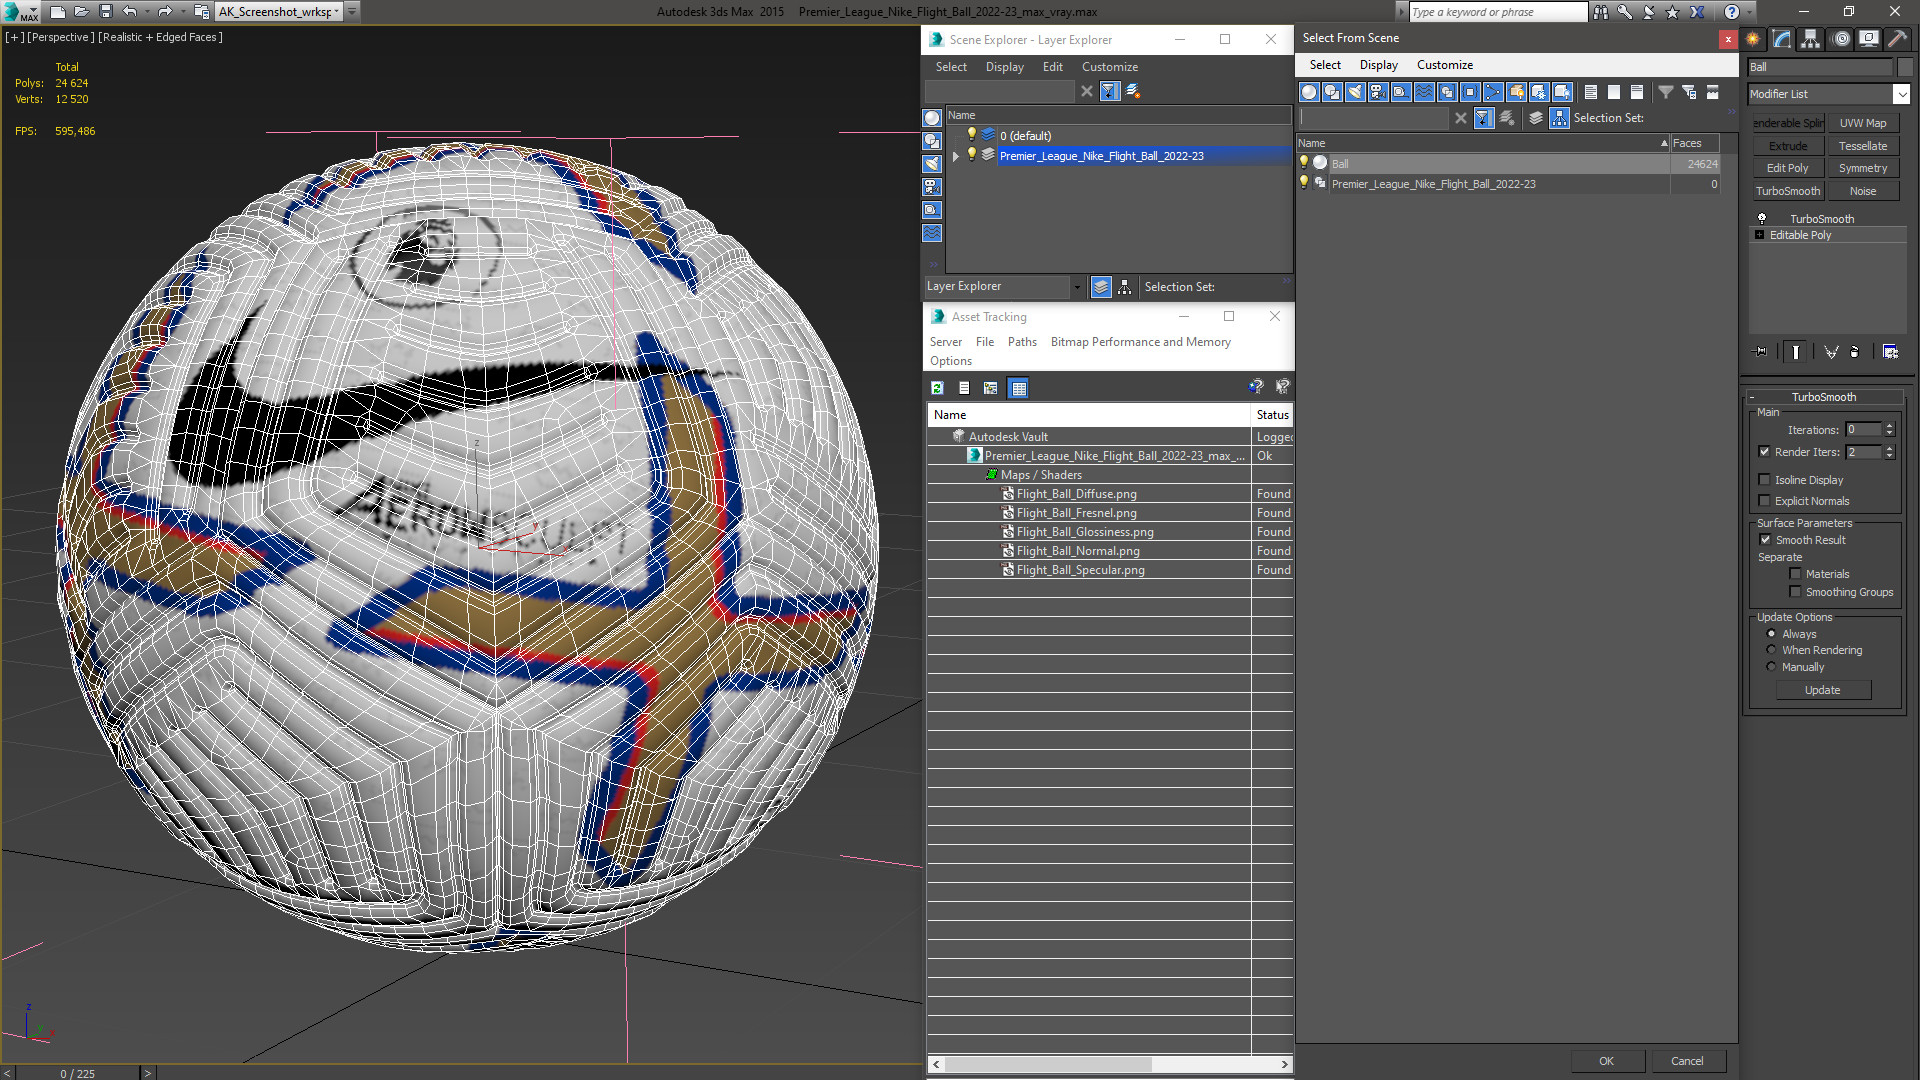Click OK in Select From Scene dialog
This screenshot has height=1080, width=1920.
(x=1606, y=1061)
